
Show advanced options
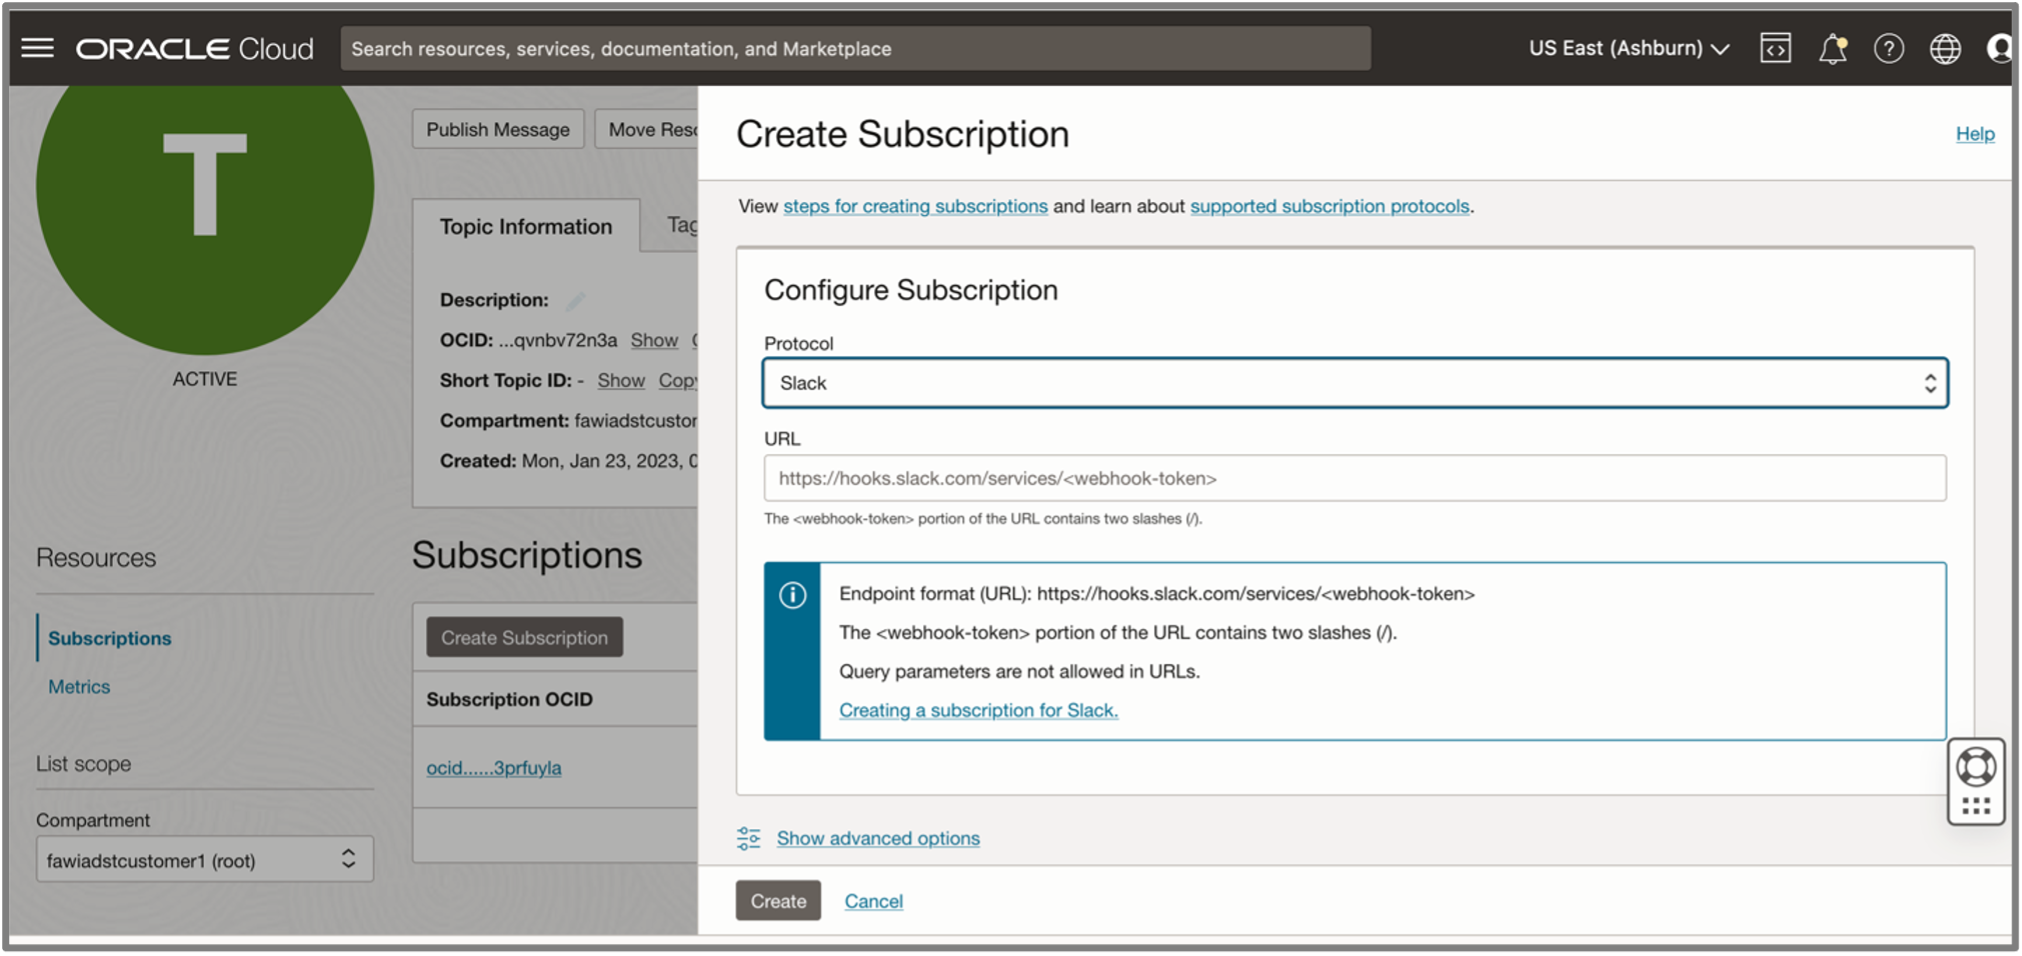coord(877,838)
